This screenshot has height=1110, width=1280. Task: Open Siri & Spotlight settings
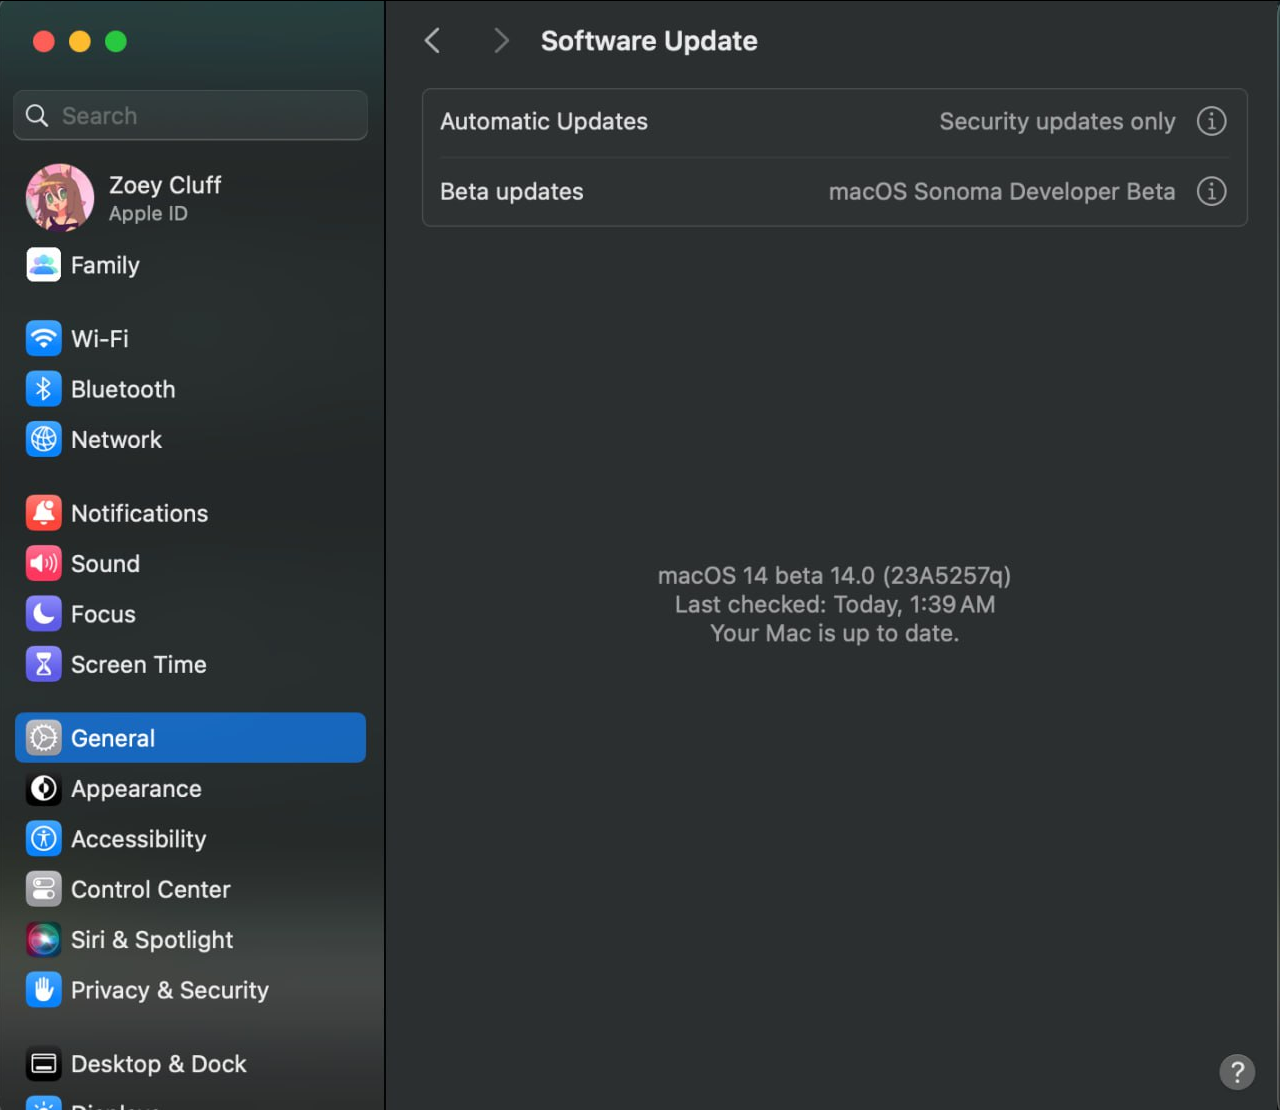[151, 940]
